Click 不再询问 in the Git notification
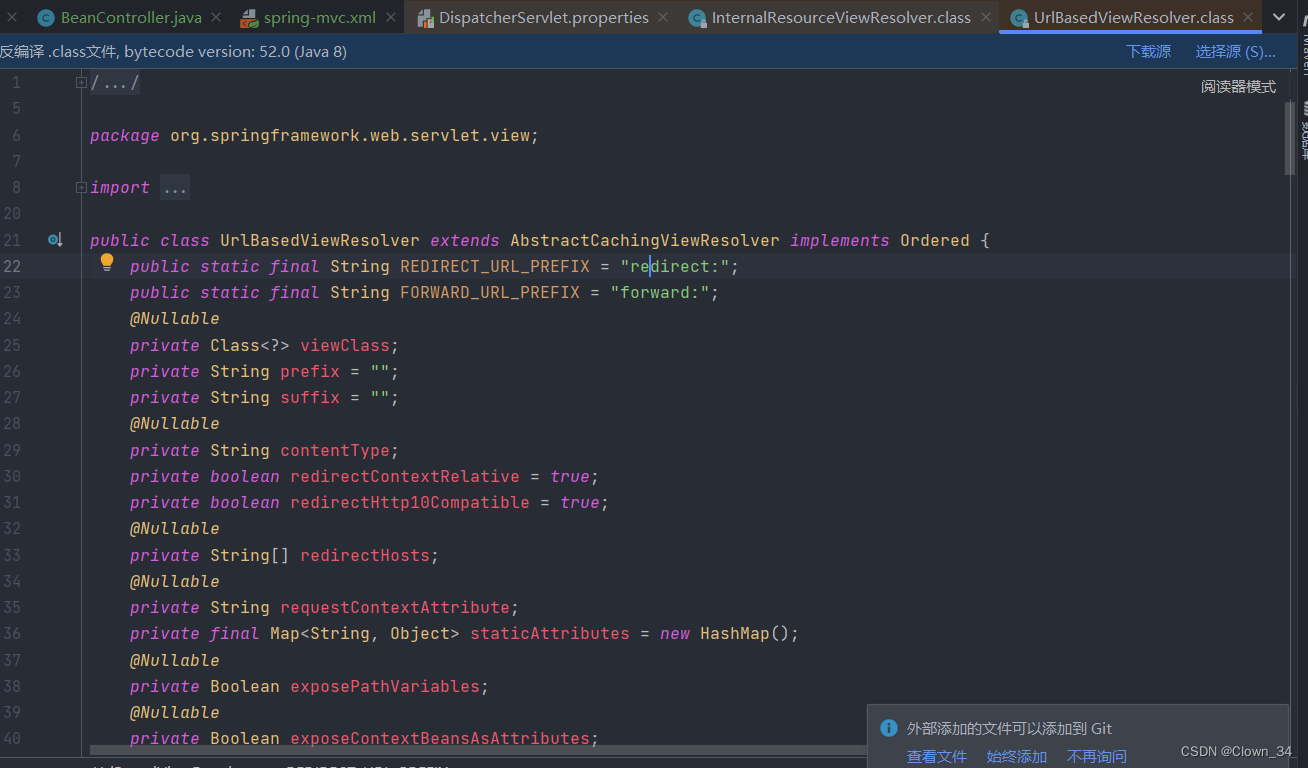This screenshot has height=768, width=1308. click(1097, 757)
